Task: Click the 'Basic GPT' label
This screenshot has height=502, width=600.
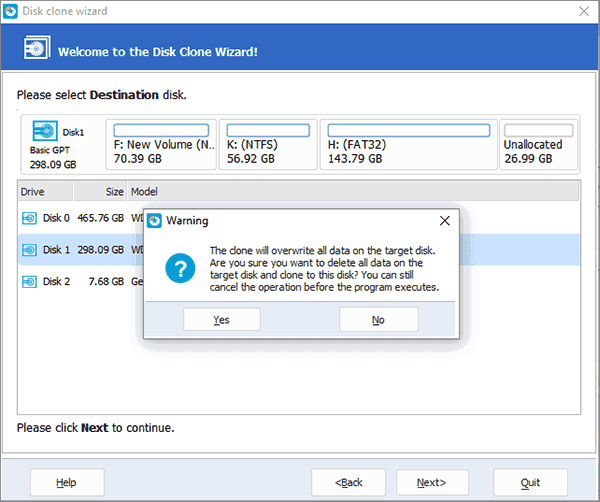Action: tap(50, 150)
